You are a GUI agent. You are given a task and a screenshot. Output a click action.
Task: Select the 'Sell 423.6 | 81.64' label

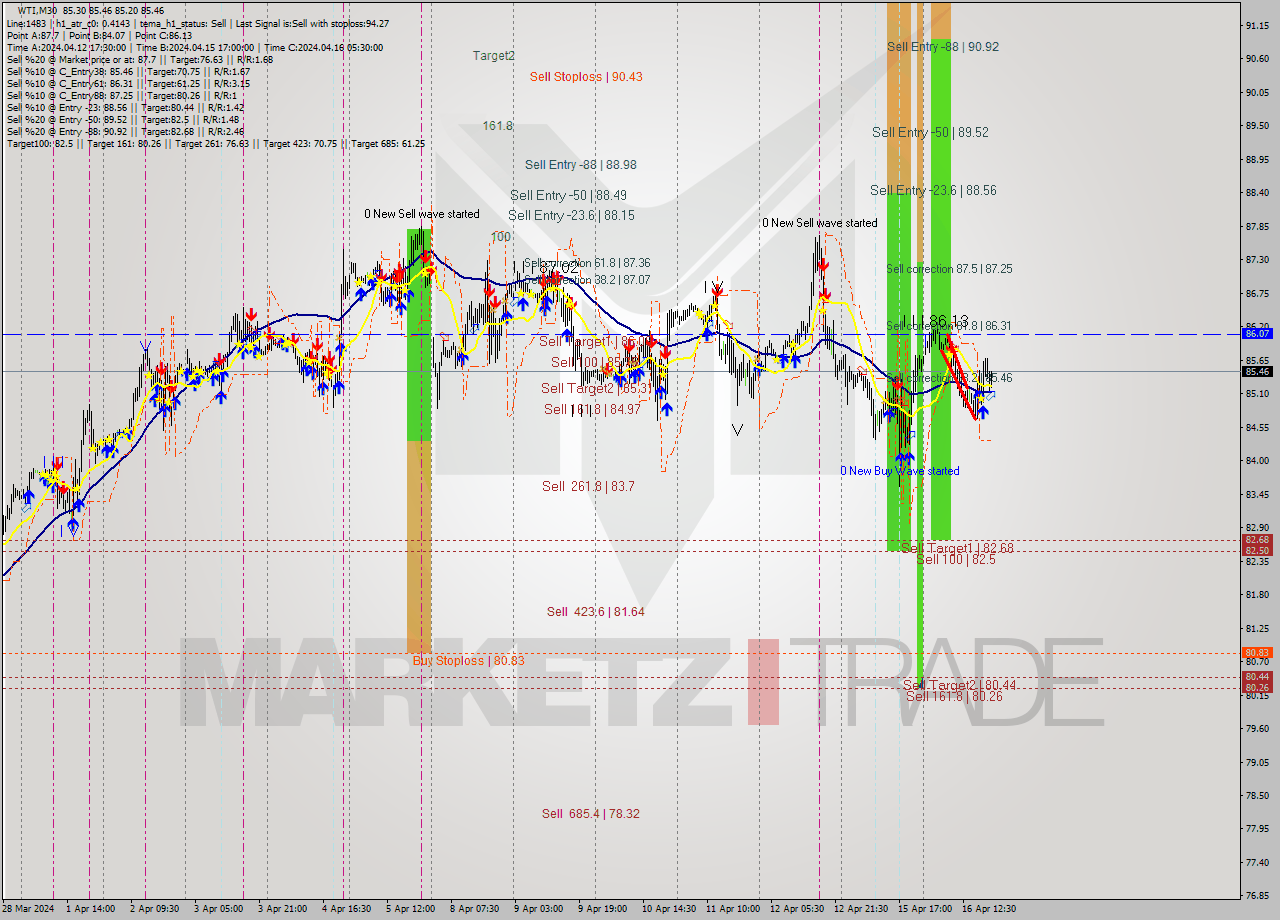coord(595,611)
